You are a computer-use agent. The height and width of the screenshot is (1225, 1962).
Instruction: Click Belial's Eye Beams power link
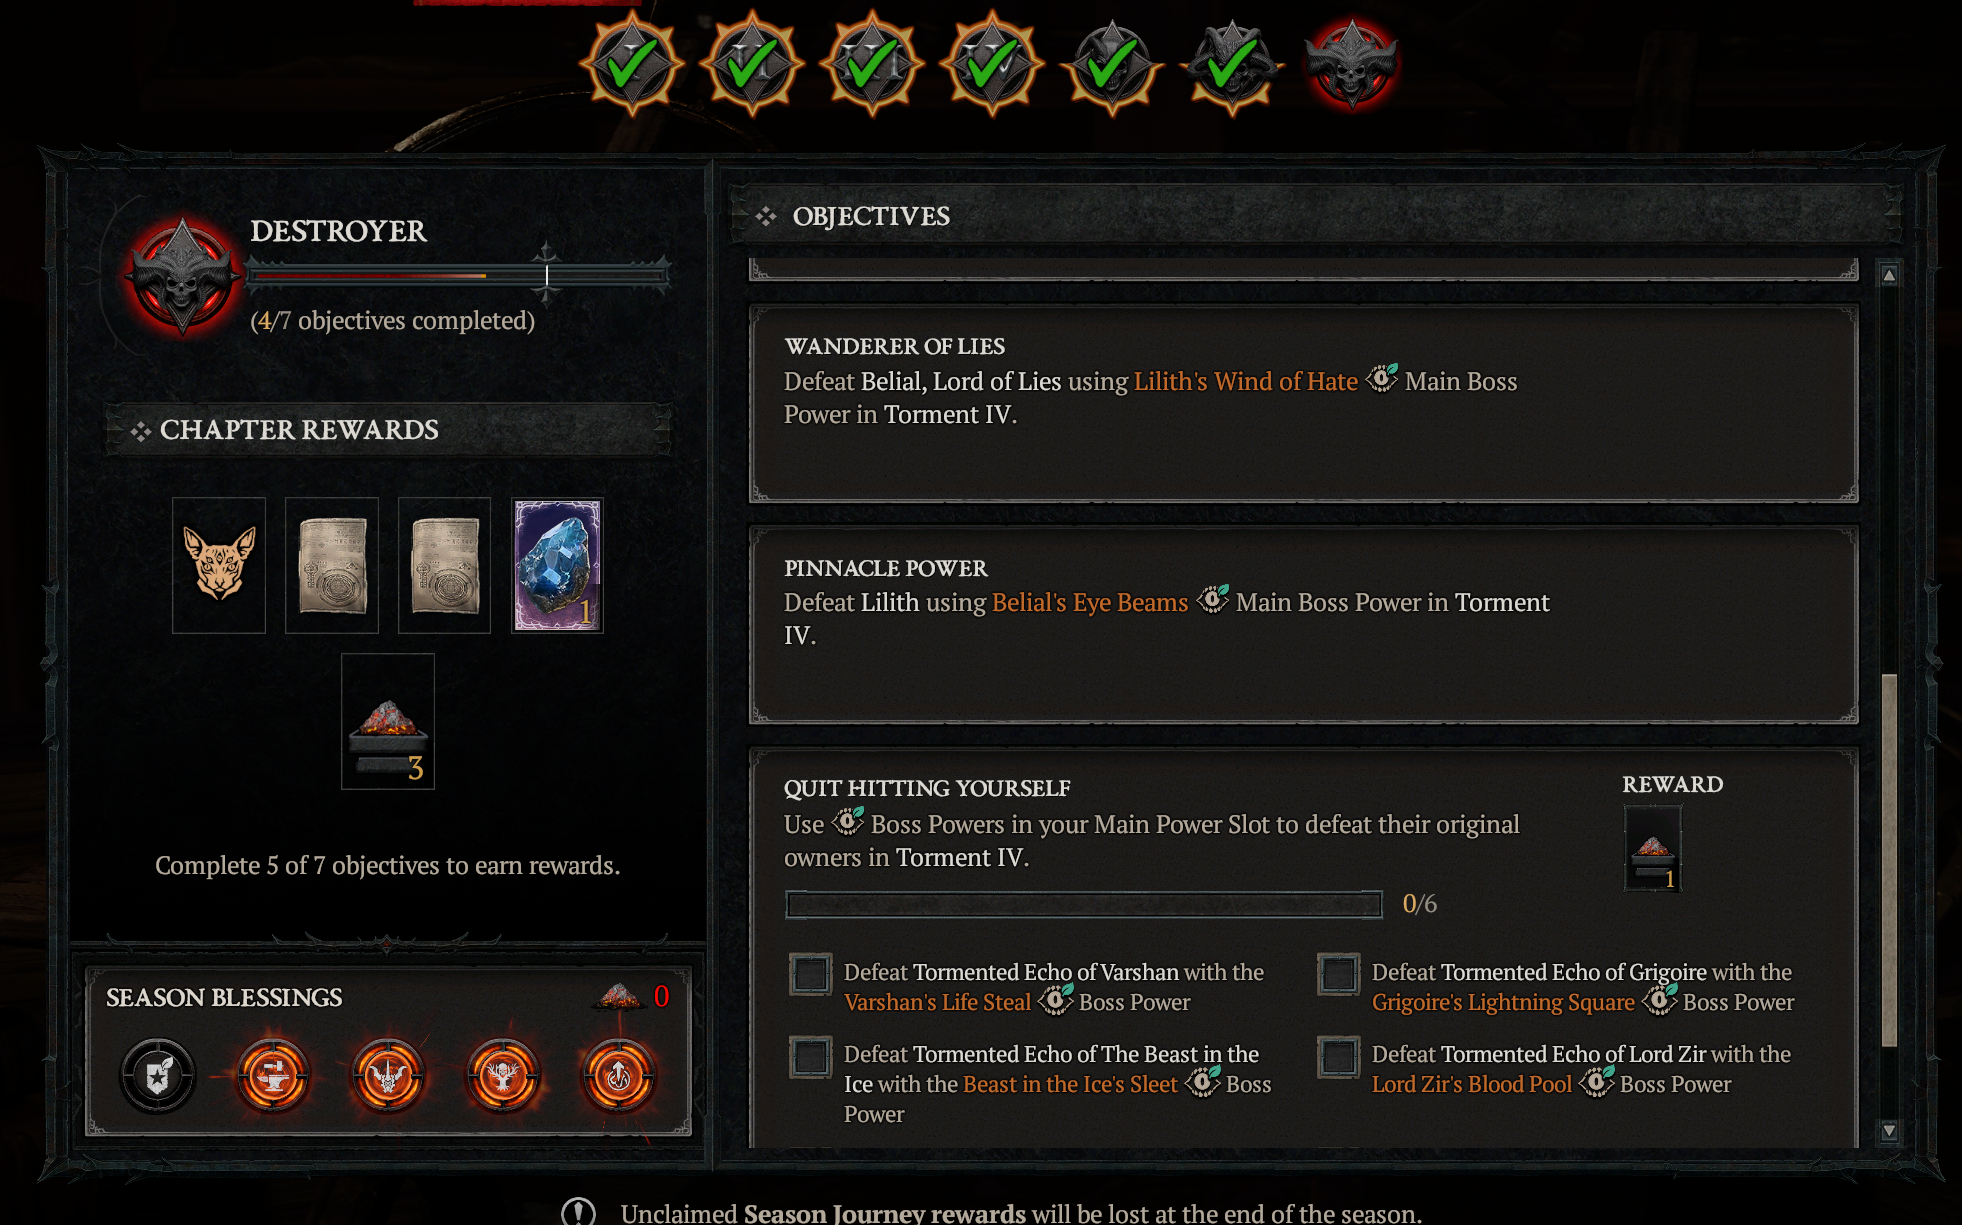click(x=1090, y=602)
